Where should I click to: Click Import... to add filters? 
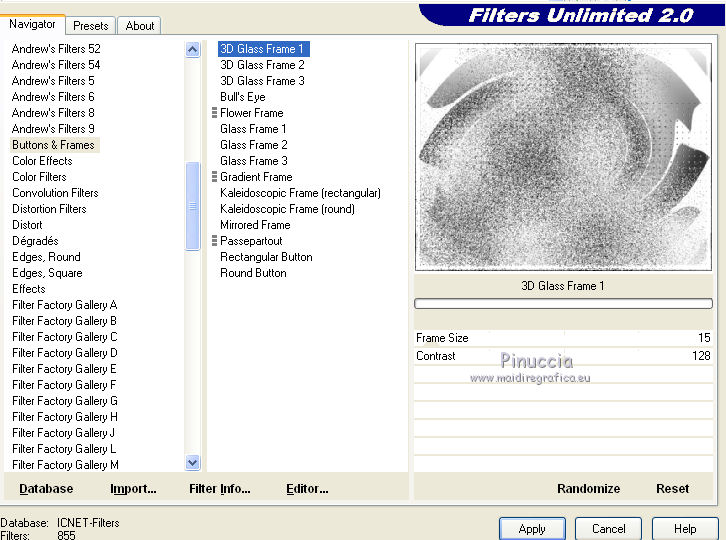click(133, 489)
